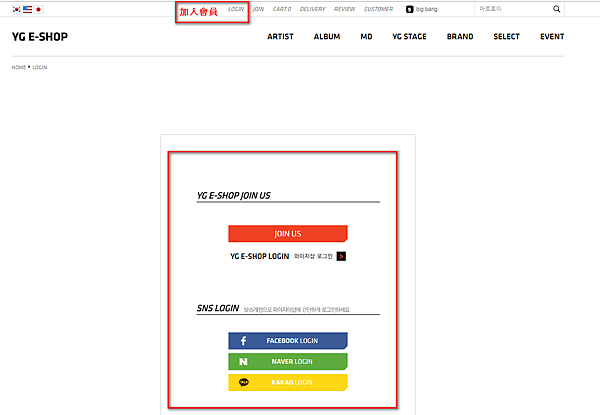Image resolution: width=600 pixels, height=415 pixels.
Task: Go to HOME in breadcrumb
Action: pos(19,67)
